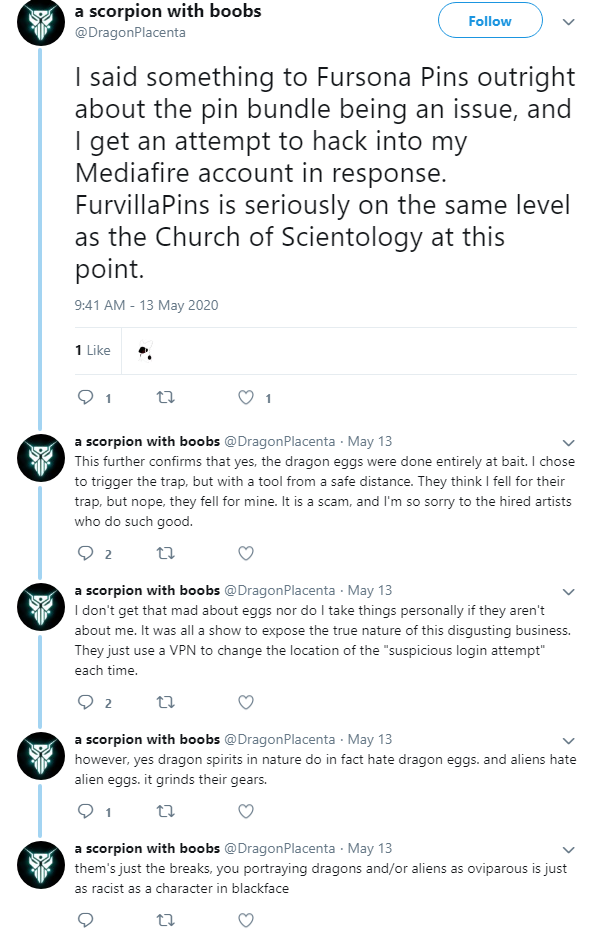Reply to the dragon eggs bait tweet
Image resolution: width=606 pixels, height=936 pixels.
click(x=86, y=553)
